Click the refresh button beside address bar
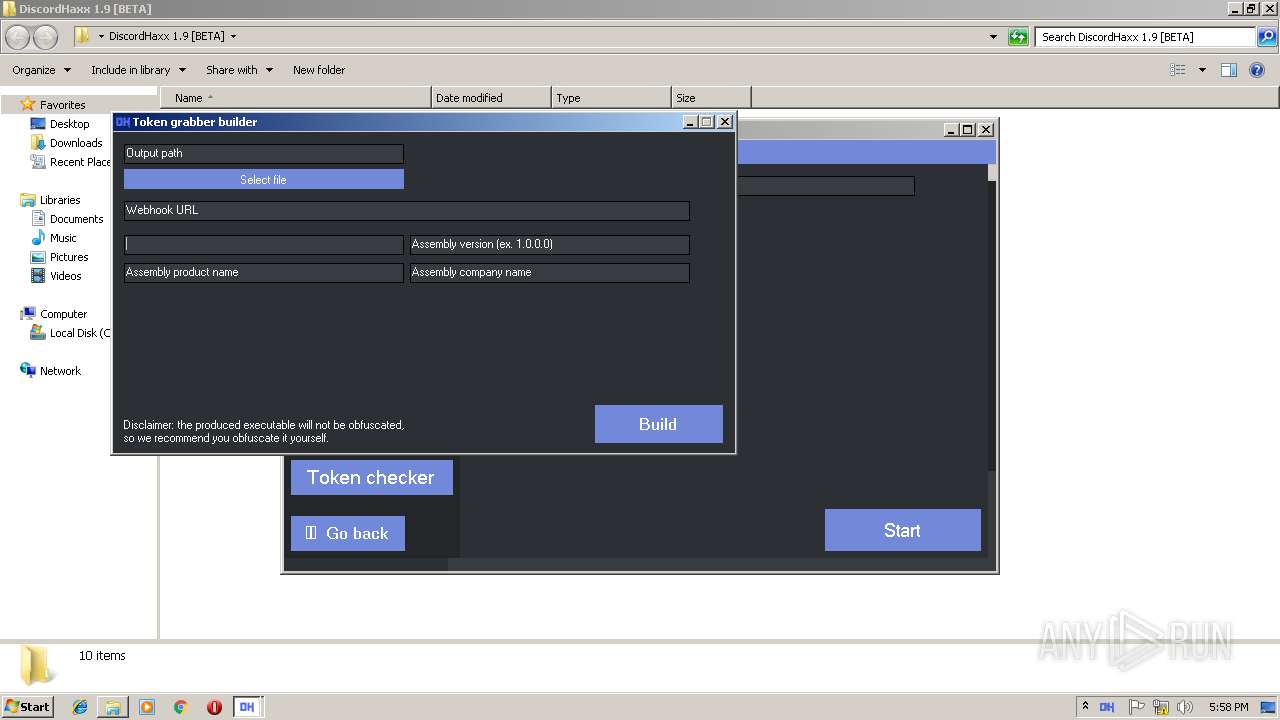The height and width of the screenshot is (720, 1280). 1018,37
